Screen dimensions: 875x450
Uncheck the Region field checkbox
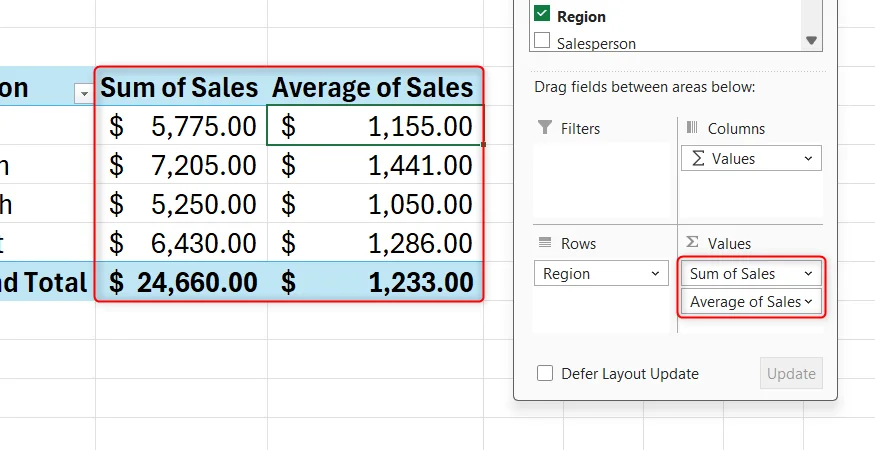(x=542, y=13)
